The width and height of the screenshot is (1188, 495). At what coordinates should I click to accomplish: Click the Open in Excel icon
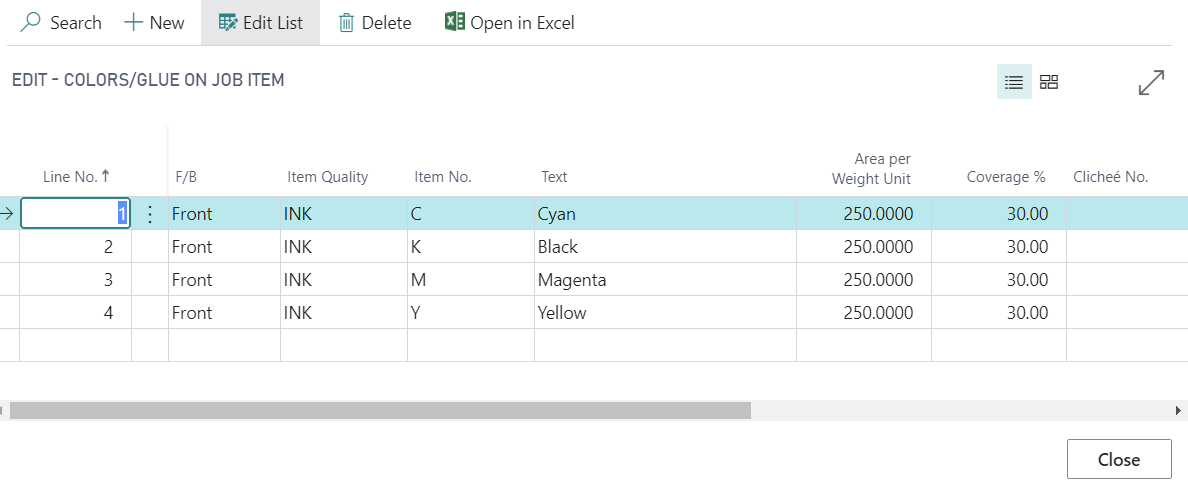(x=455, y=23)
